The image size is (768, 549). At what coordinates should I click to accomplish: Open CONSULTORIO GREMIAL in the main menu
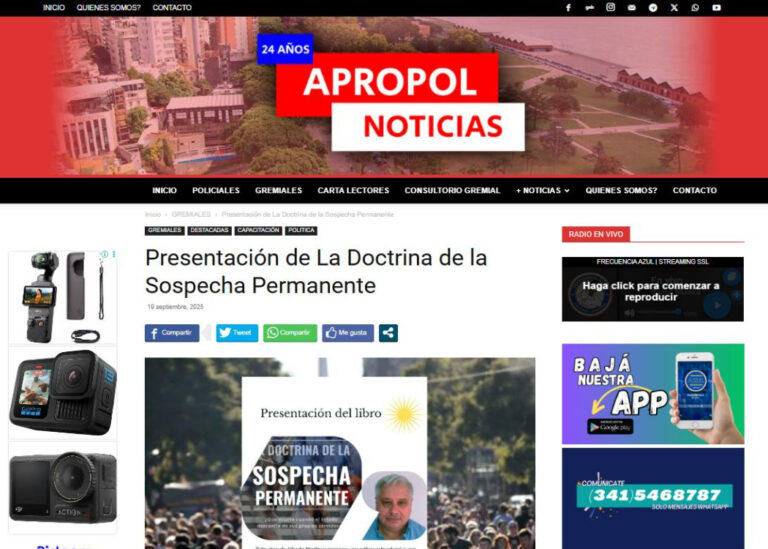click(x=453, y=191)
